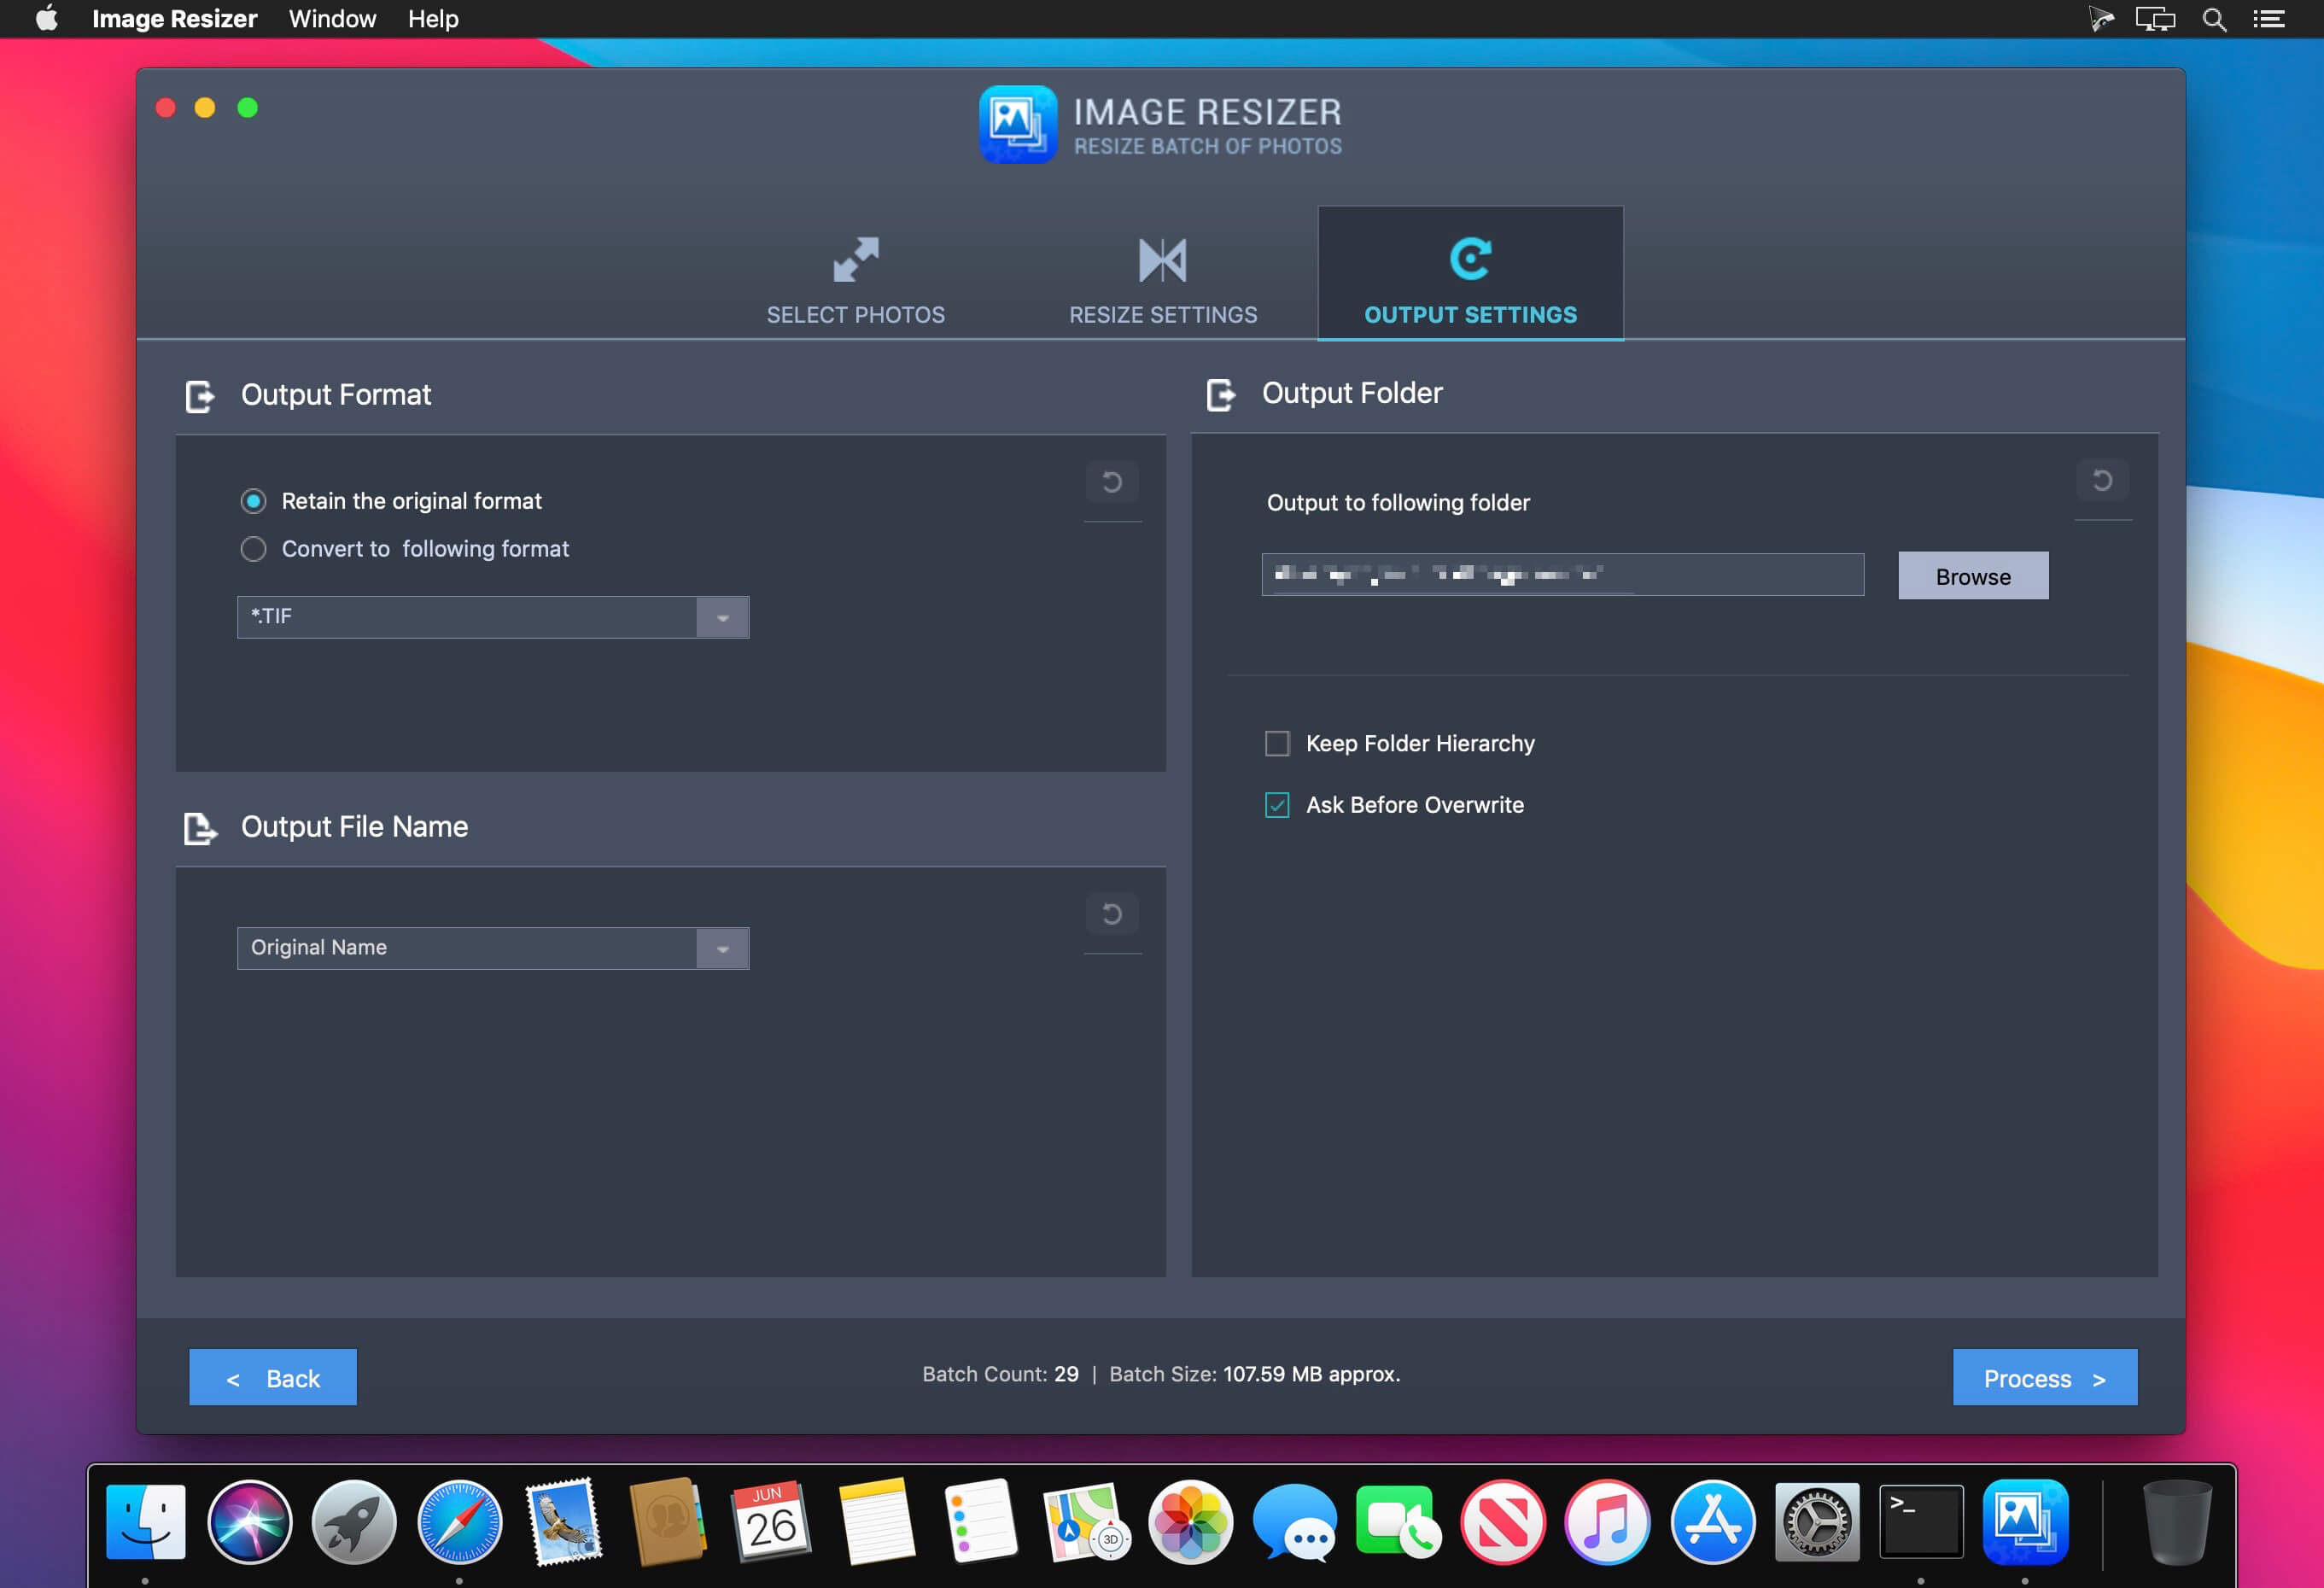Open Calendar showing JUN 26
2324x1588 pixels.
tap(772, 1522)
